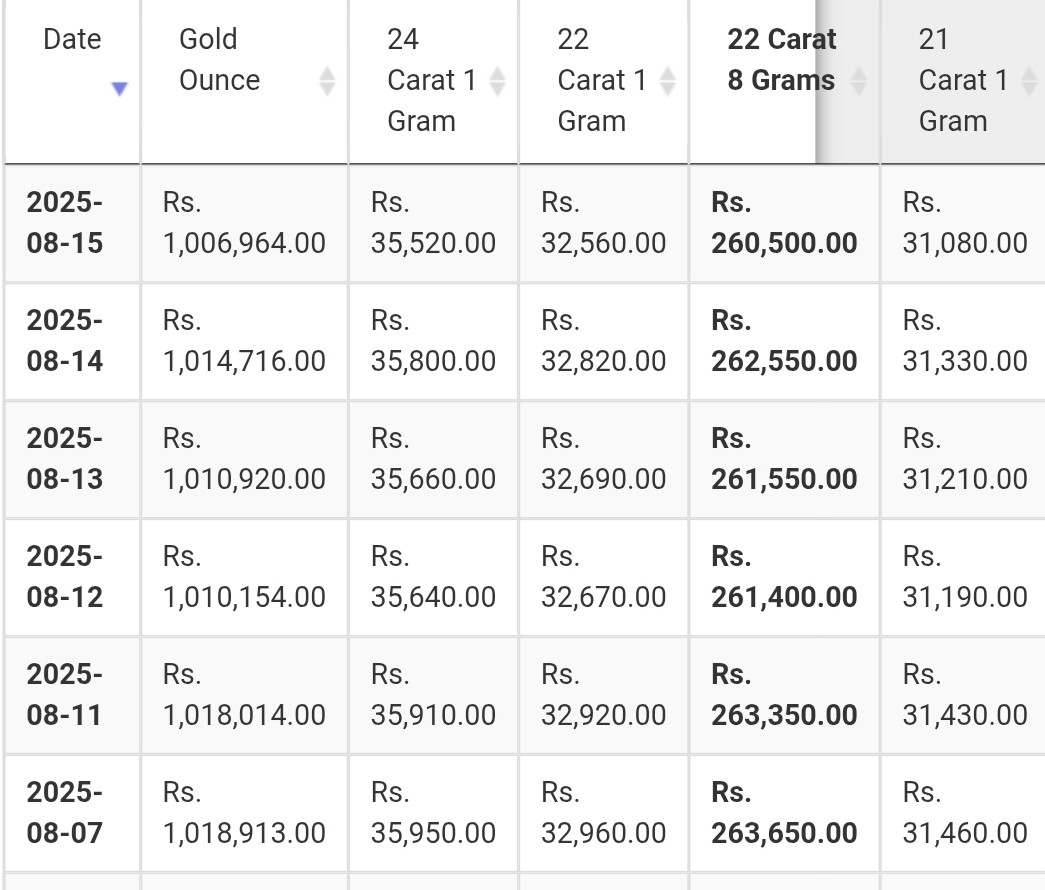
Task: Select Rs. 260,500.00 bold price cell
Action: click(x=784, y=223)
